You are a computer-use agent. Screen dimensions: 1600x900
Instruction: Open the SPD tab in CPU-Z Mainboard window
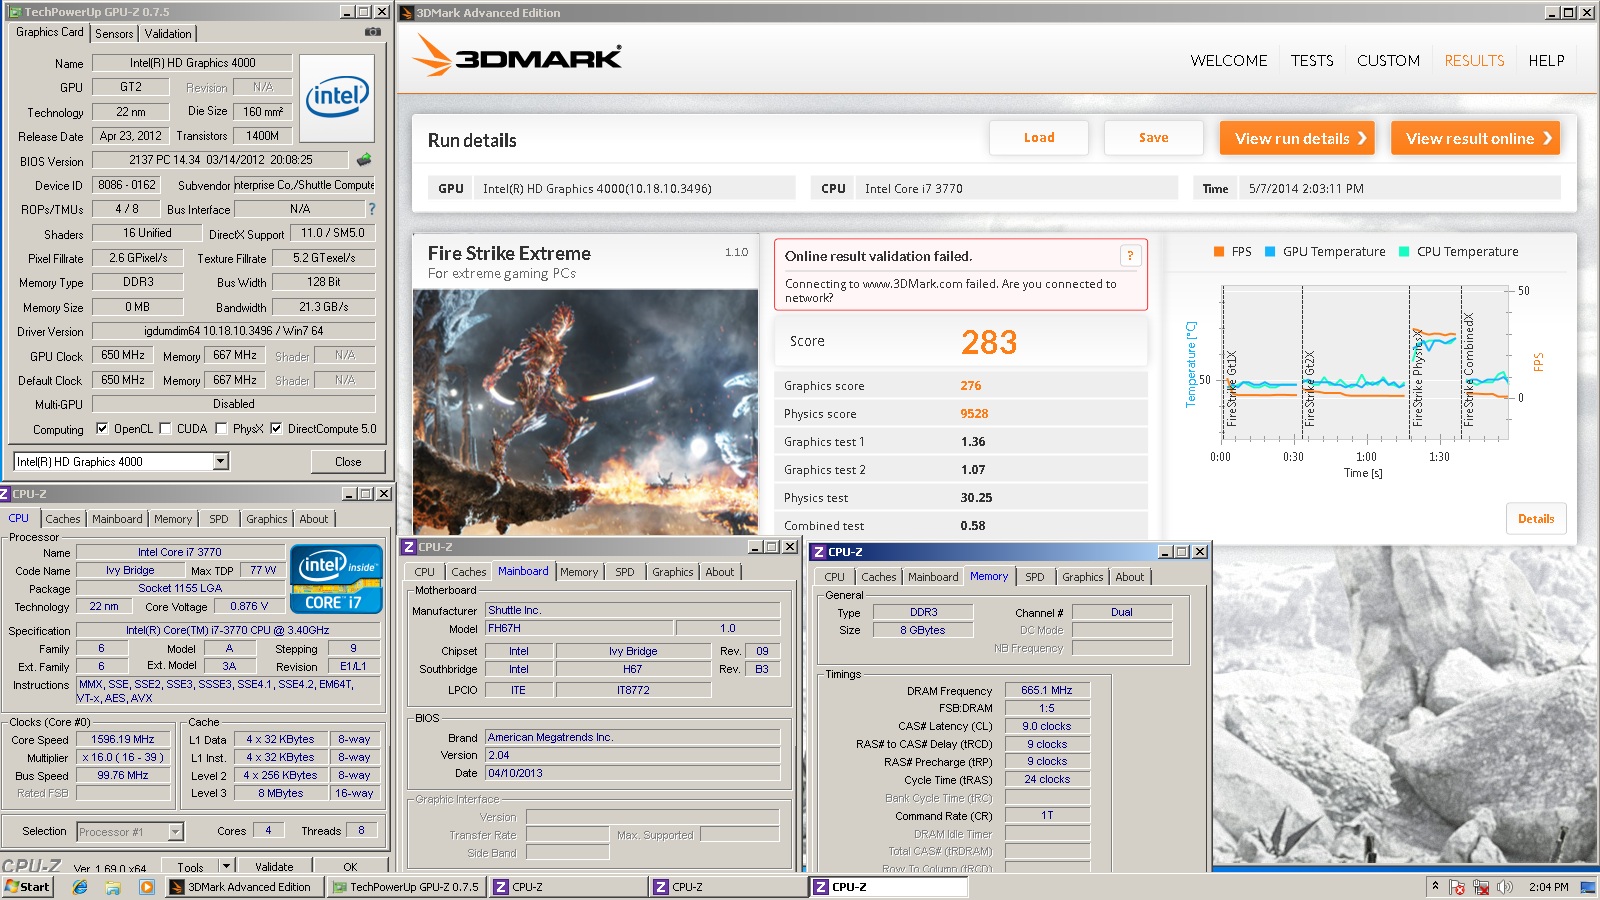coord(625,572)
